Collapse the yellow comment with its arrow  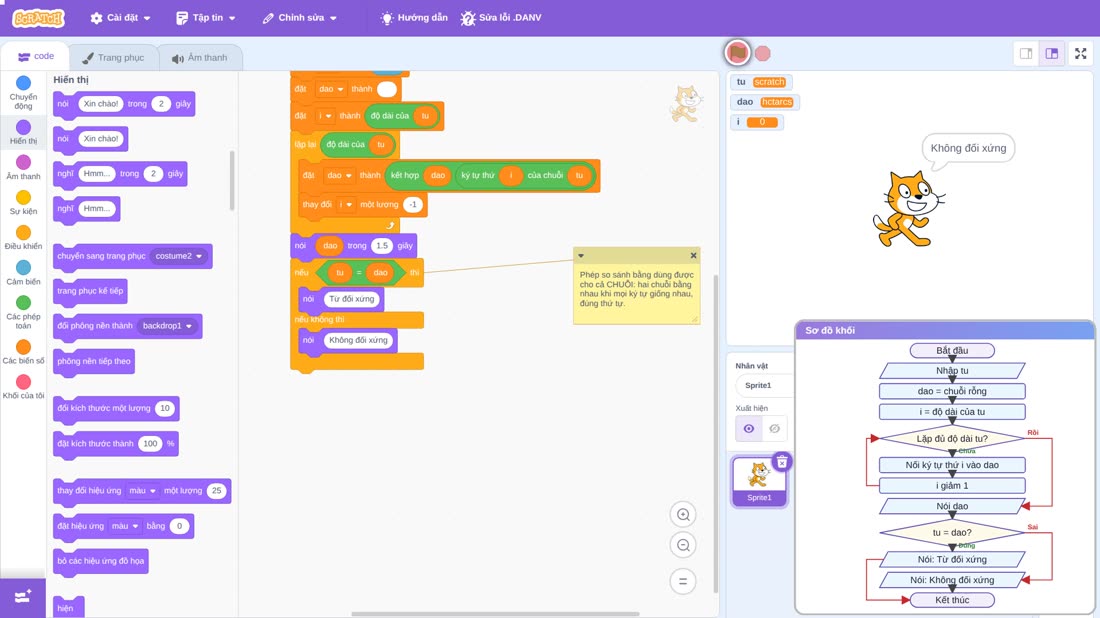[581, 255]
